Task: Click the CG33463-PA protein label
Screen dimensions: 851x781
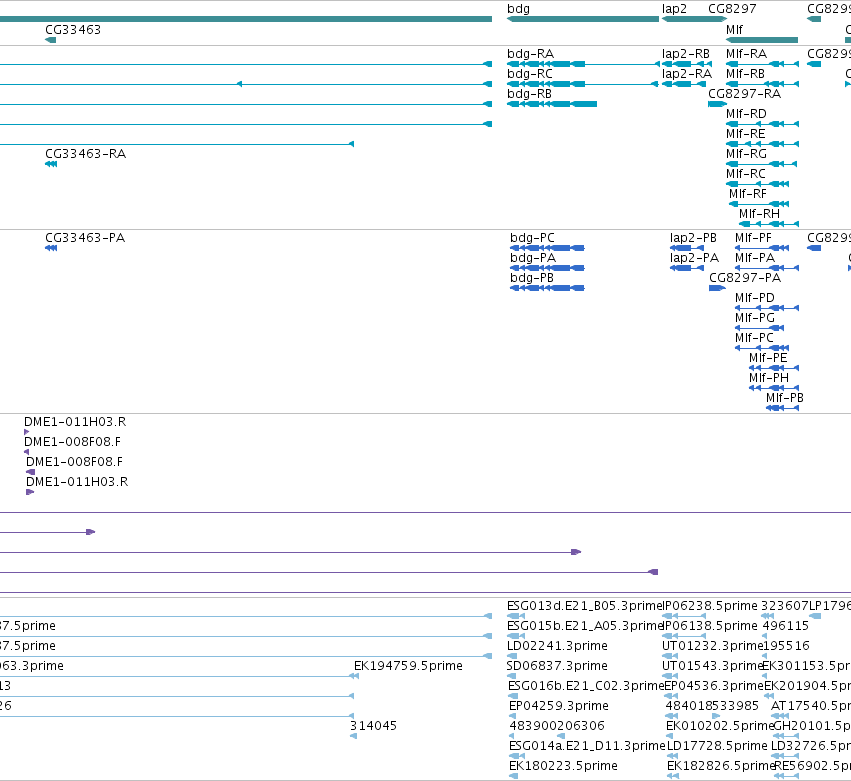Action: [x=85, y=238]
